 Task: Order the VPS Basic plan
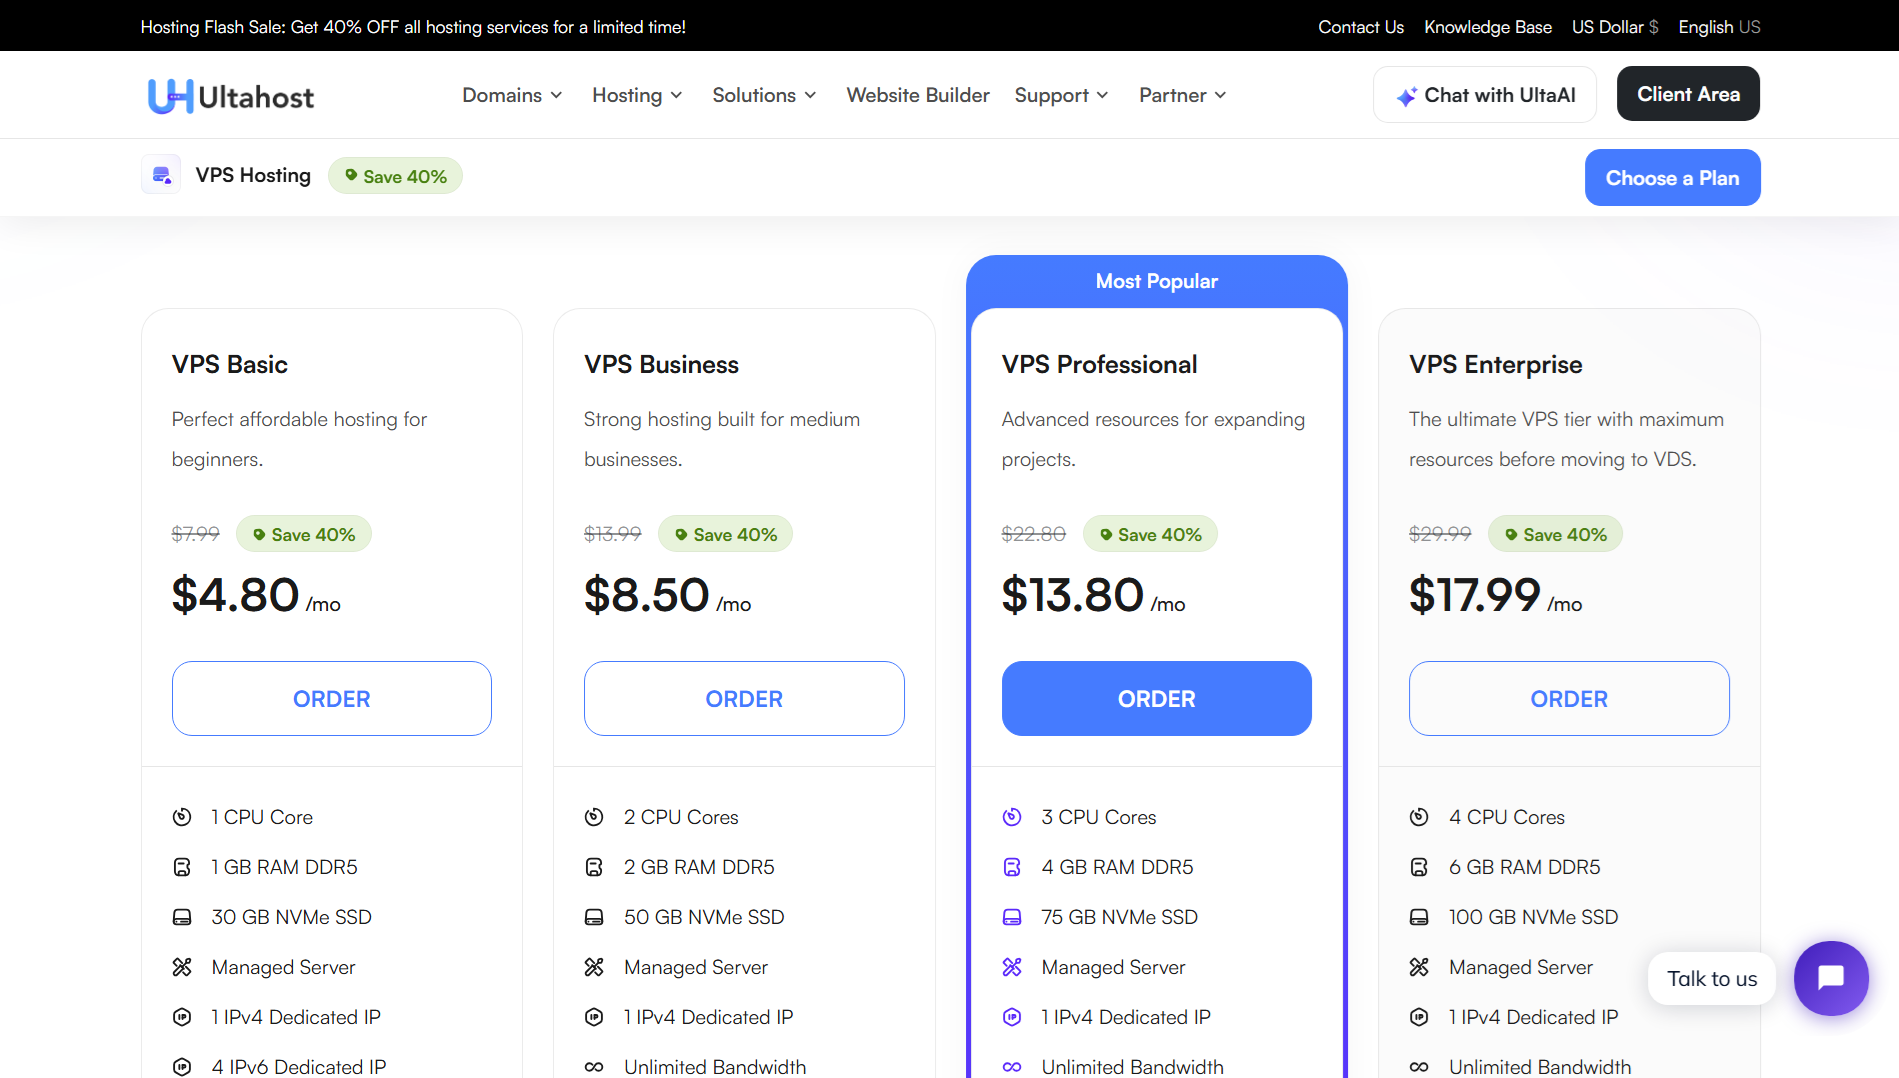coord(332,699)
